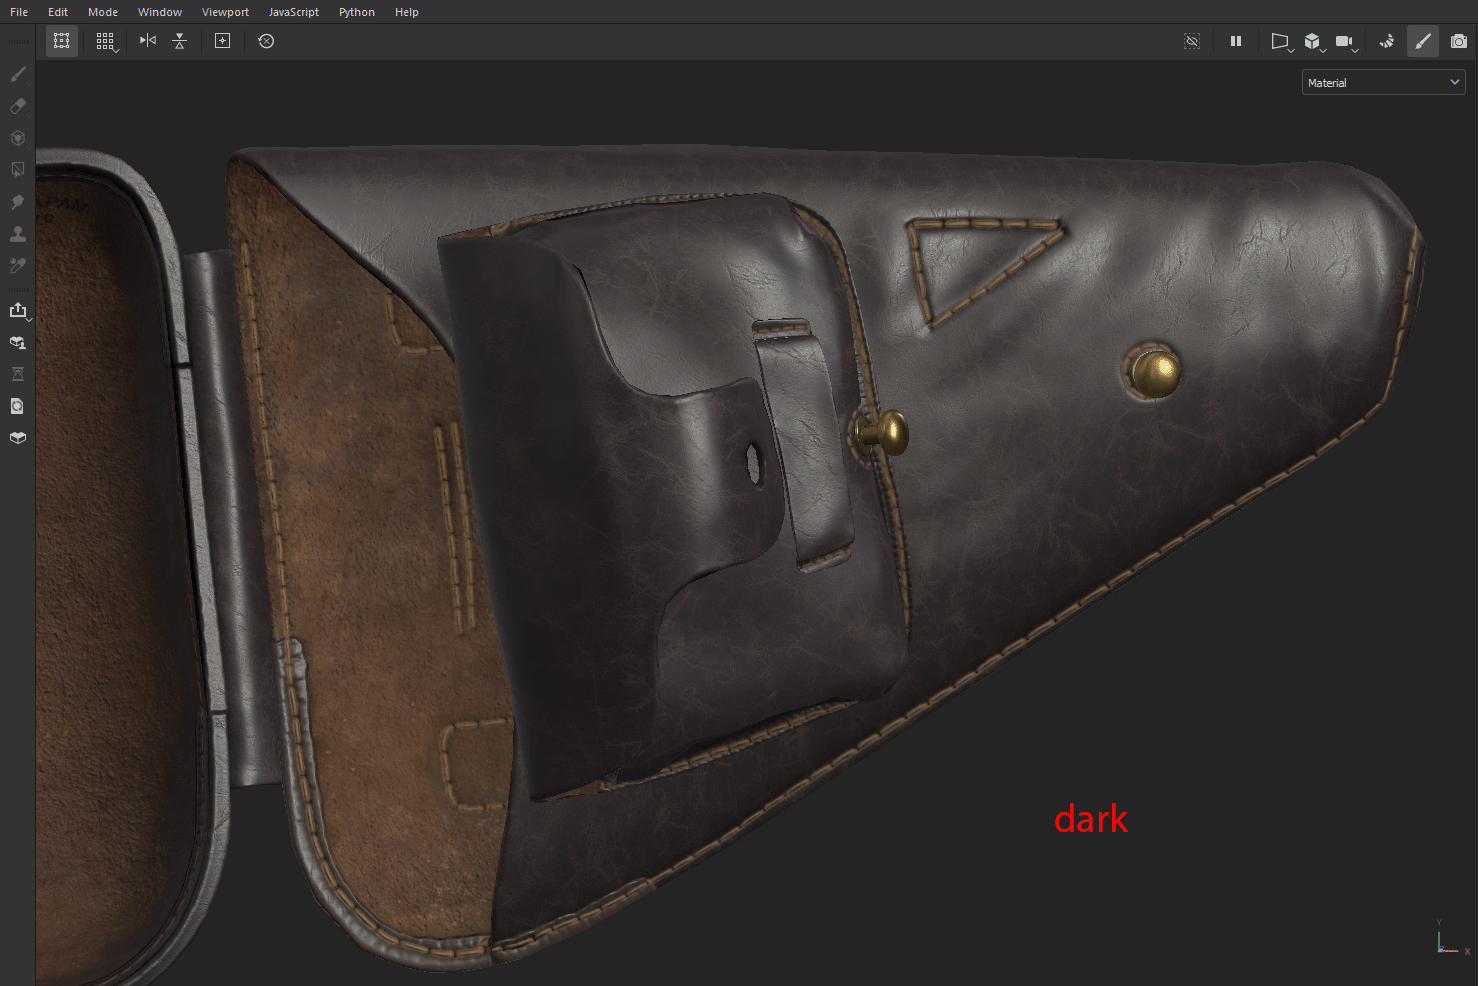Open the Python menu
Image resolution: width=1478 pixels, height=986 pixels.
click(x=356, y=11)
